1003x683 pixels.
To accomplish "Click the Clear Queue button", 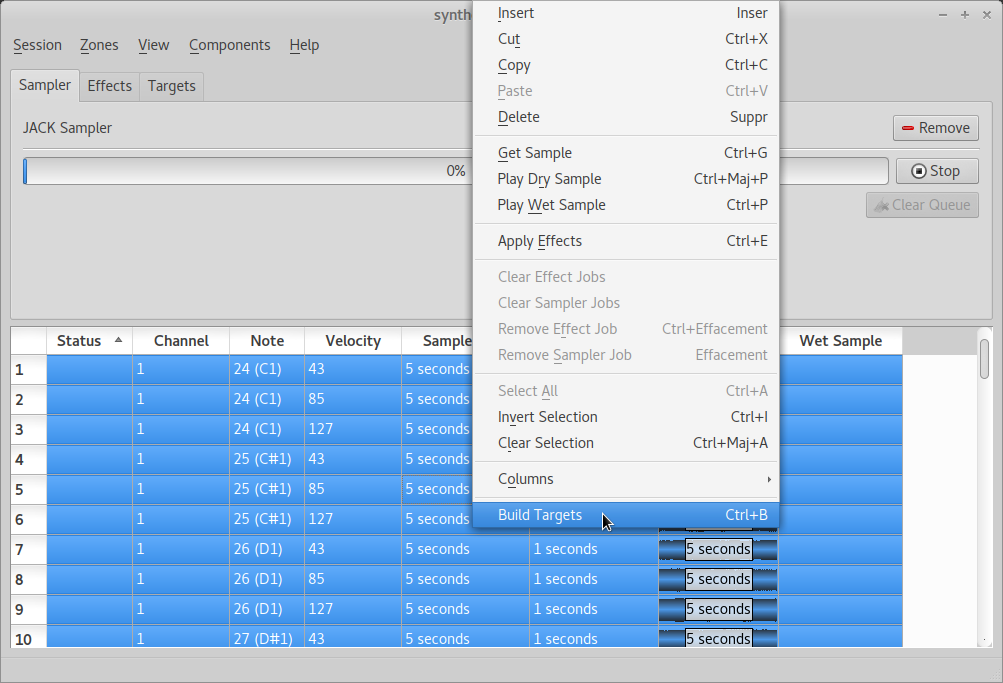I will (922, 205).
